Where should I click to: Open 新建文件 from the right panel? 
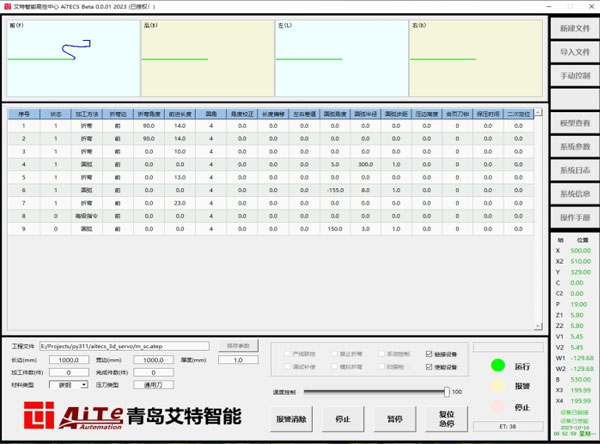tap(574, 28)
